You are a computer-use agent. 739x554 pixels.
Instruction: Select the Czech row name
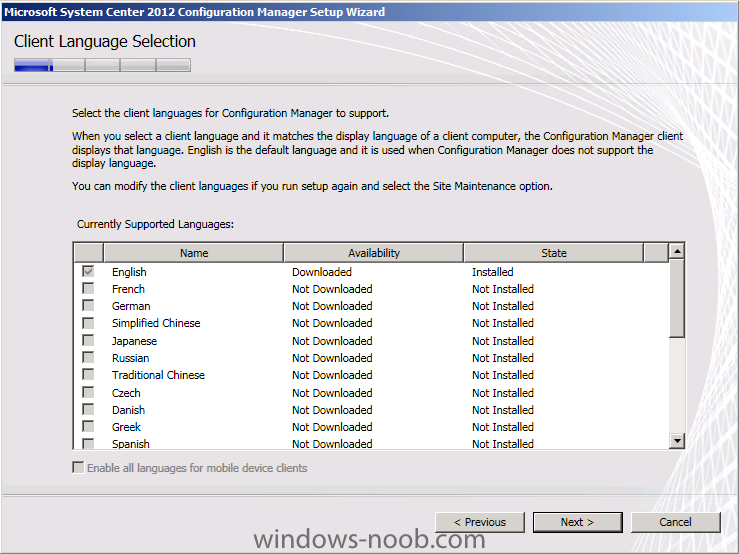pyautogui.click(x=126, y=393)
